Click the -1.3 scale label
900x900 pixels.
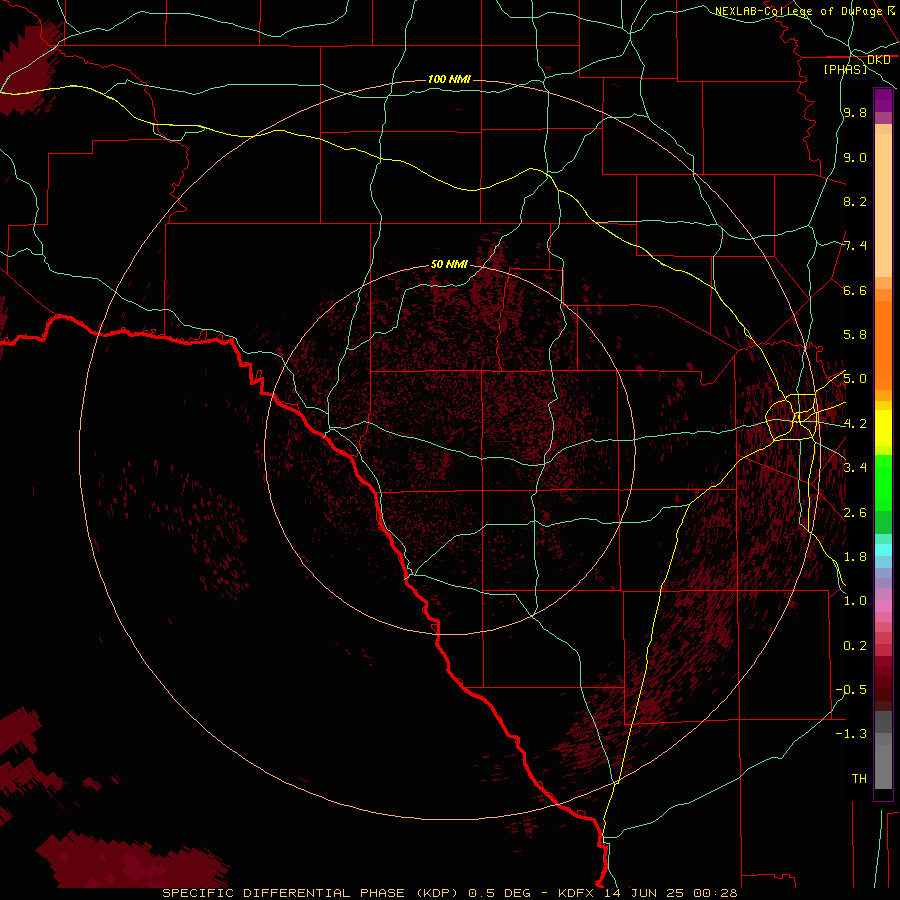point(851,734)
